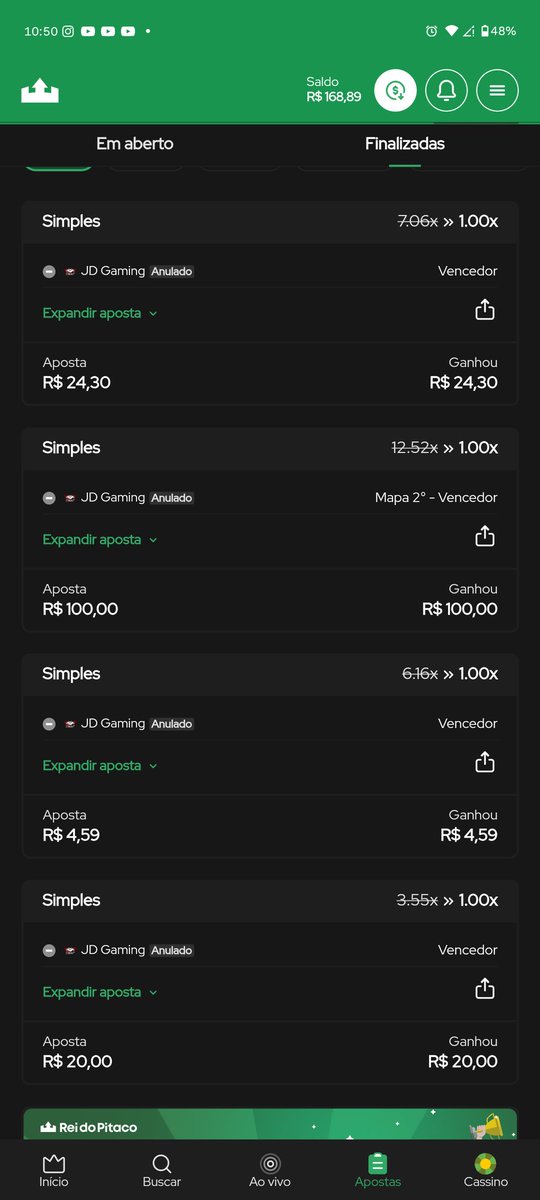Tap the Saldo R$ 168,89 balance
This screenshot has height=1200, width=540.
(x=334, y=90)
